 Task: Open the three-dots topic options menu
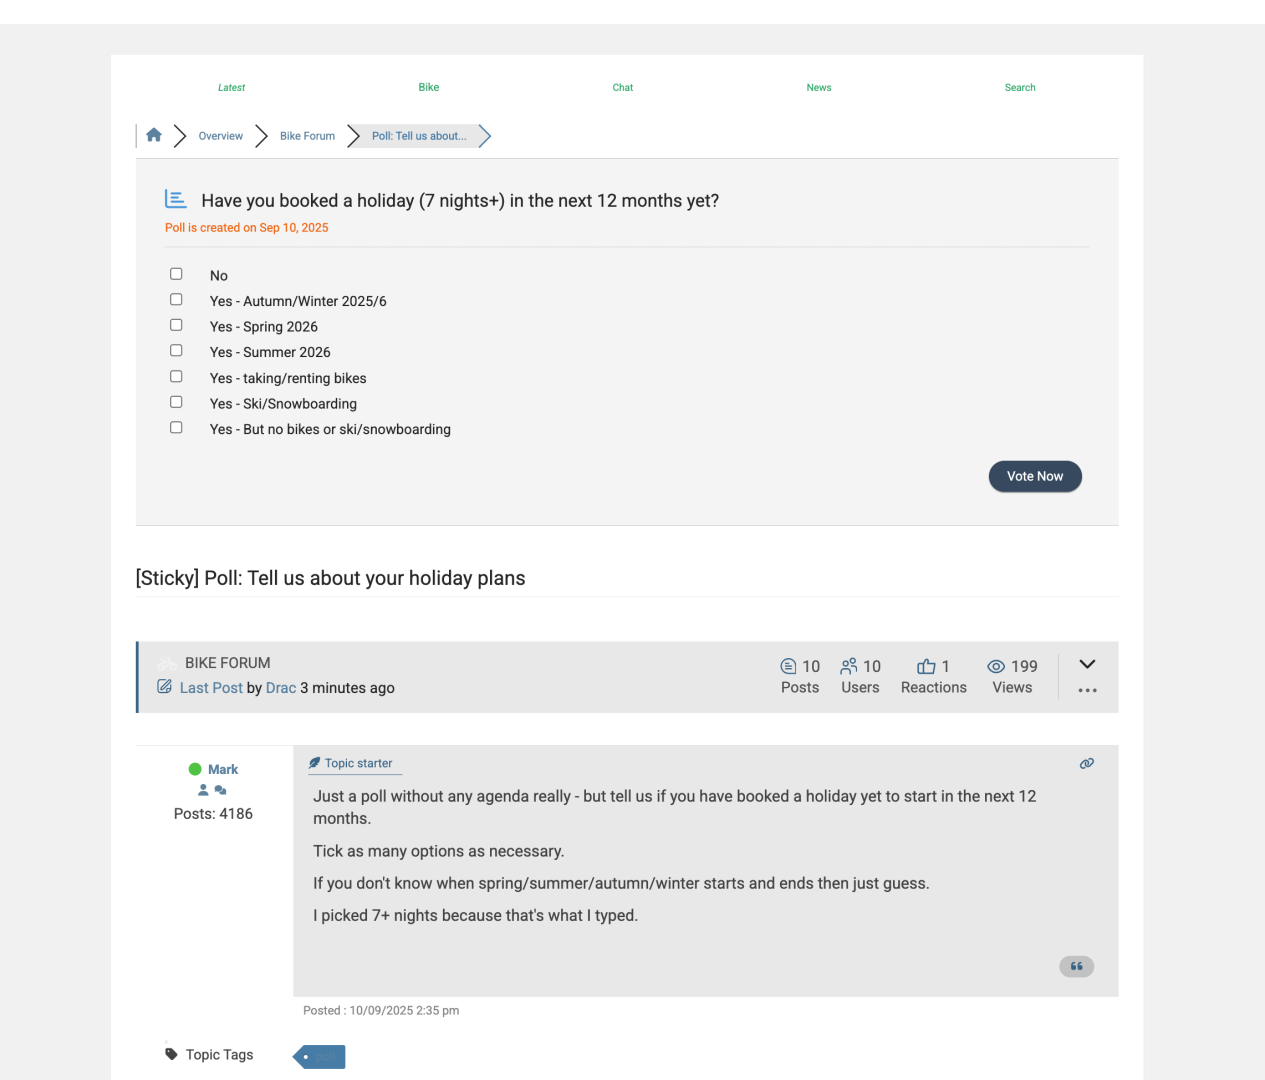coord(1087,690)
